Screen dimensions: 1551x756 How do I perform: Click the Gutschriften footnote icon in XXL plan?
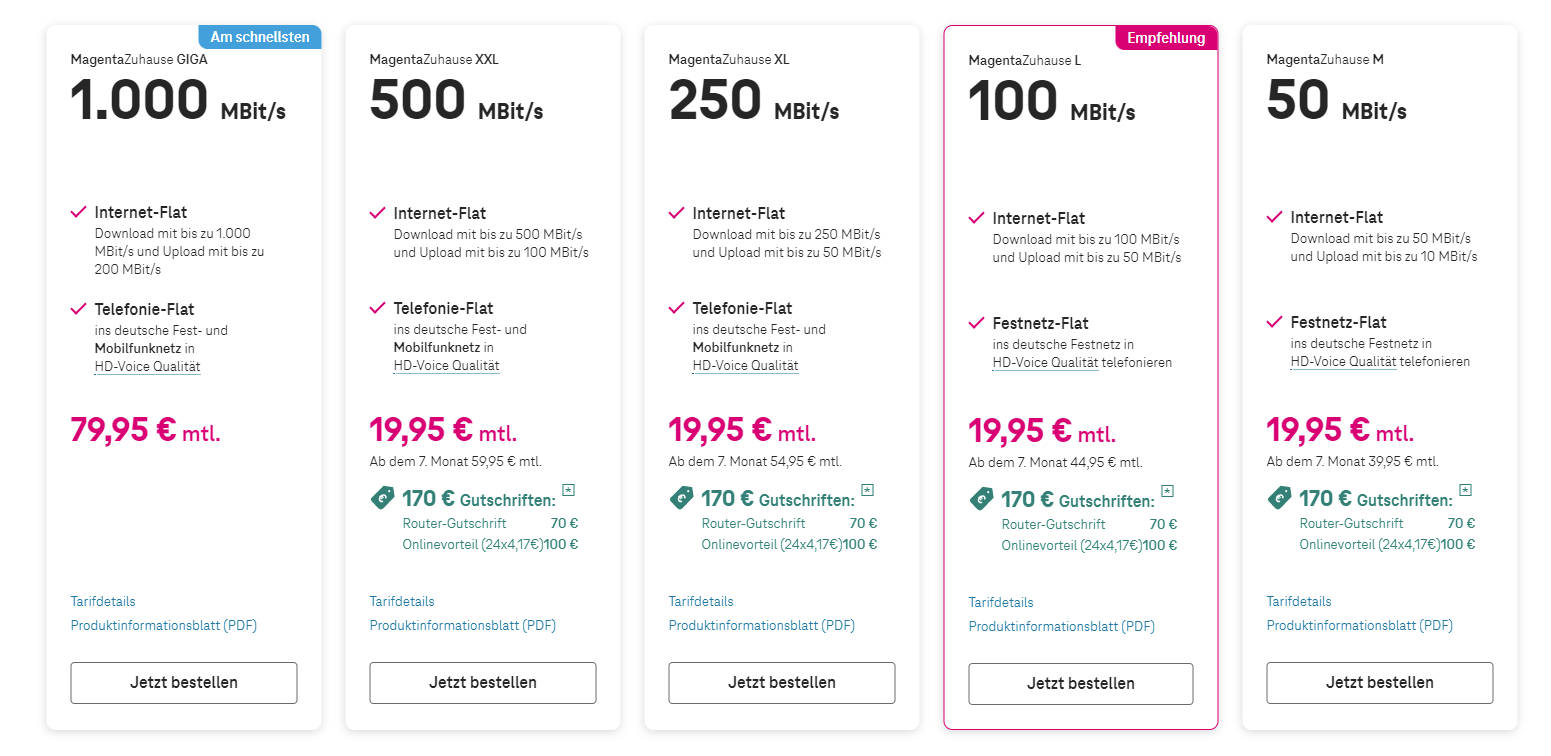569,490
